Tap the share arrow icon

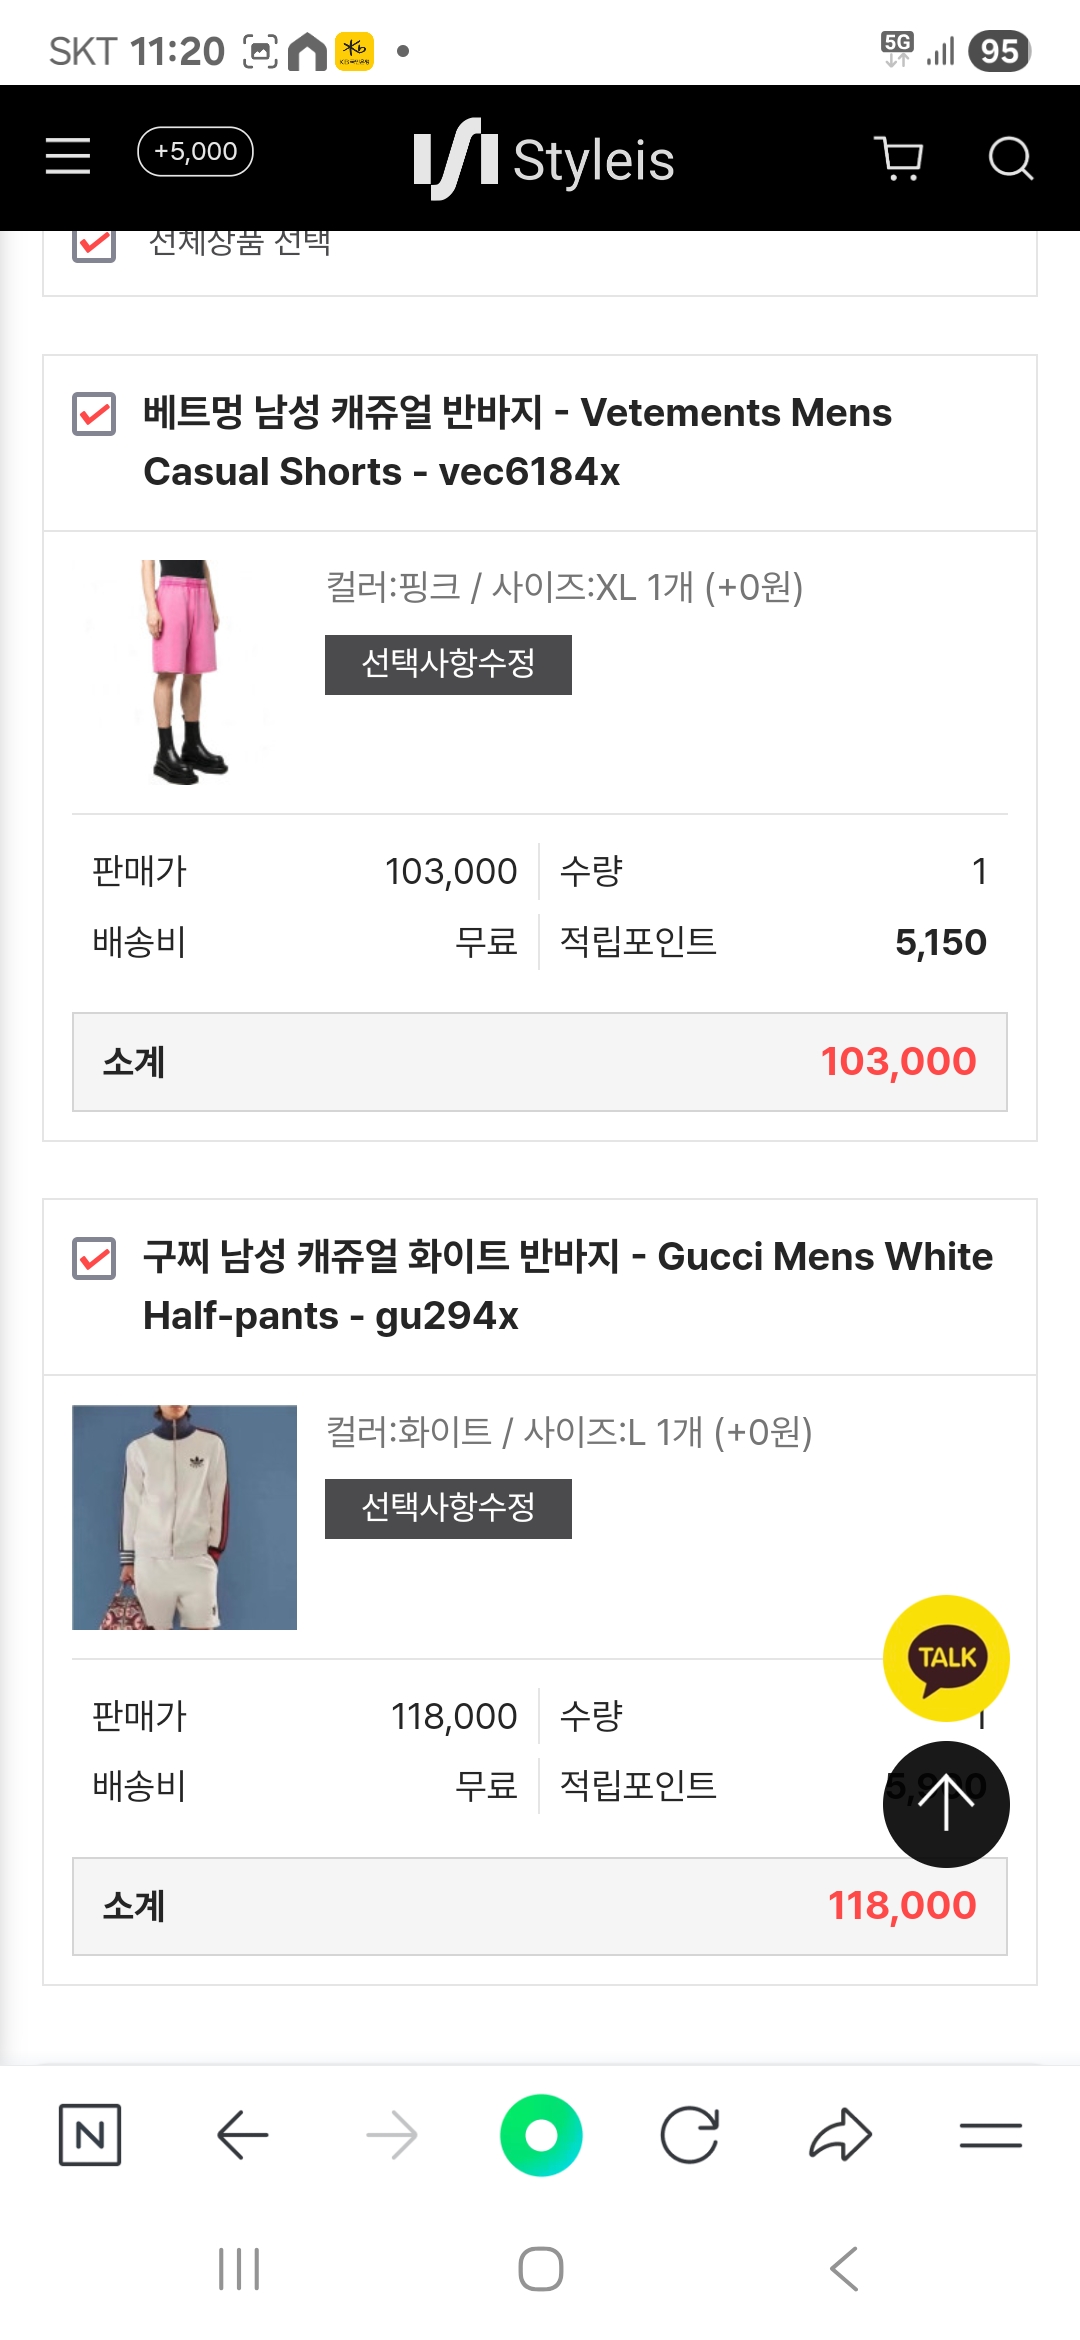pos(840,2135)
